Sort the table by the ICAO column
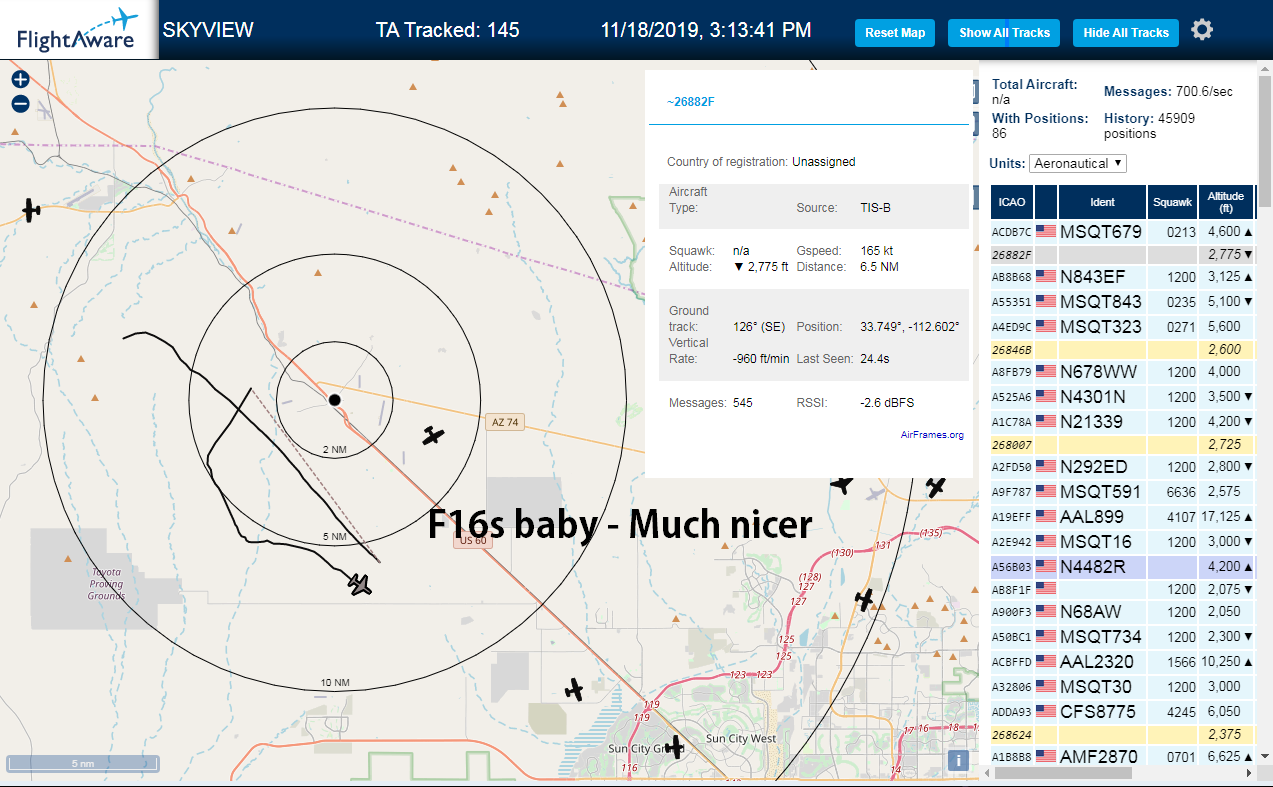Screen dimensions: 1273x787 pos(1012,202)
